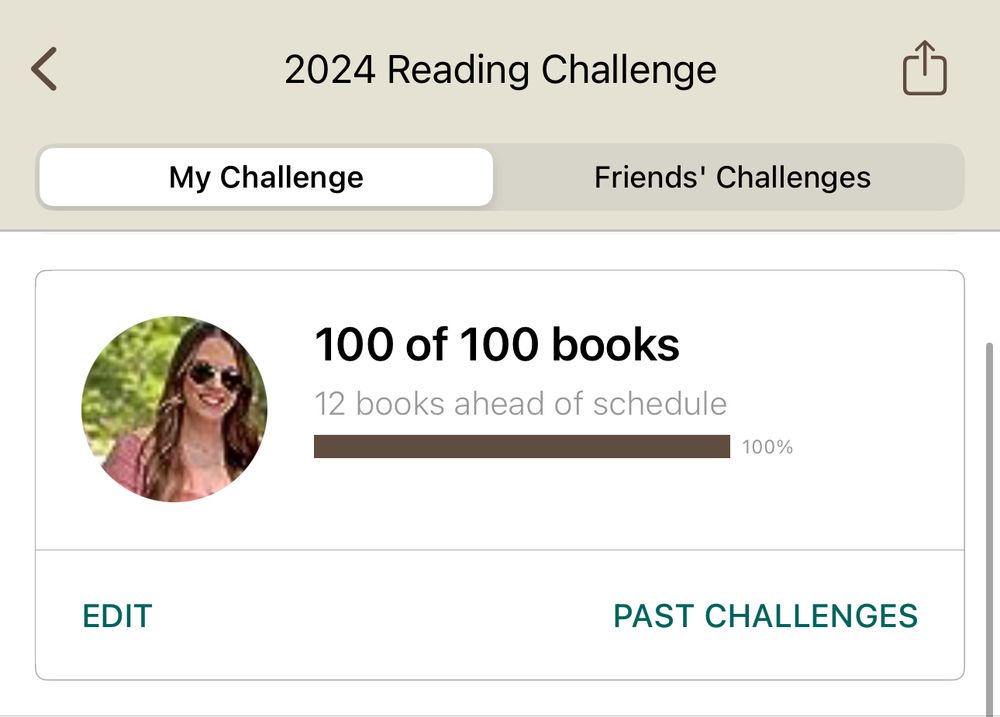The height and width of the screenshot is (717, 1000).
Task: Open the circular profile photo
Action: (x=174, y=409)
